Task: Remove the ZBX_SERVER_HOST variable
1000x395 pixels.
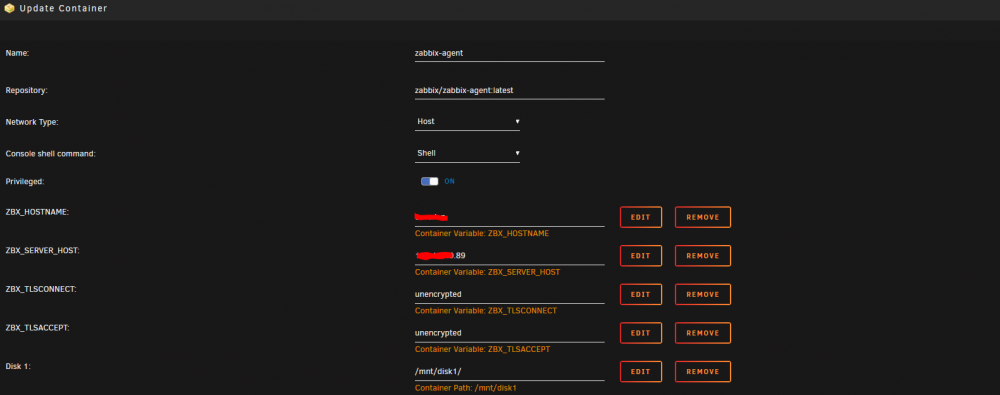Action: pos(702,255)
